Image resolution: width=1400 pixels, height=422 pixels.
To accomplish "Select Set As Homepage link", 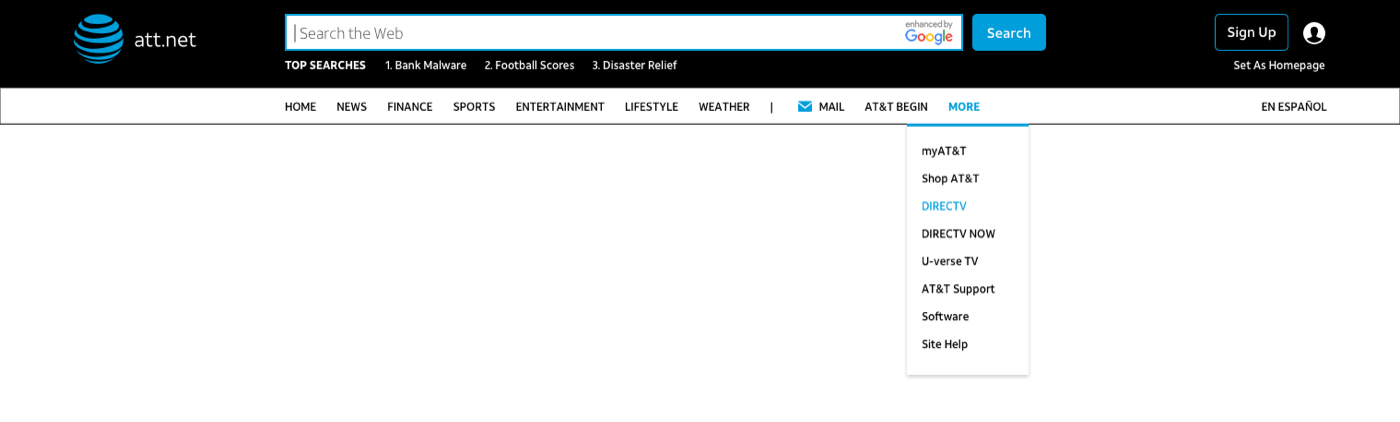I will tap(1279, 65).
